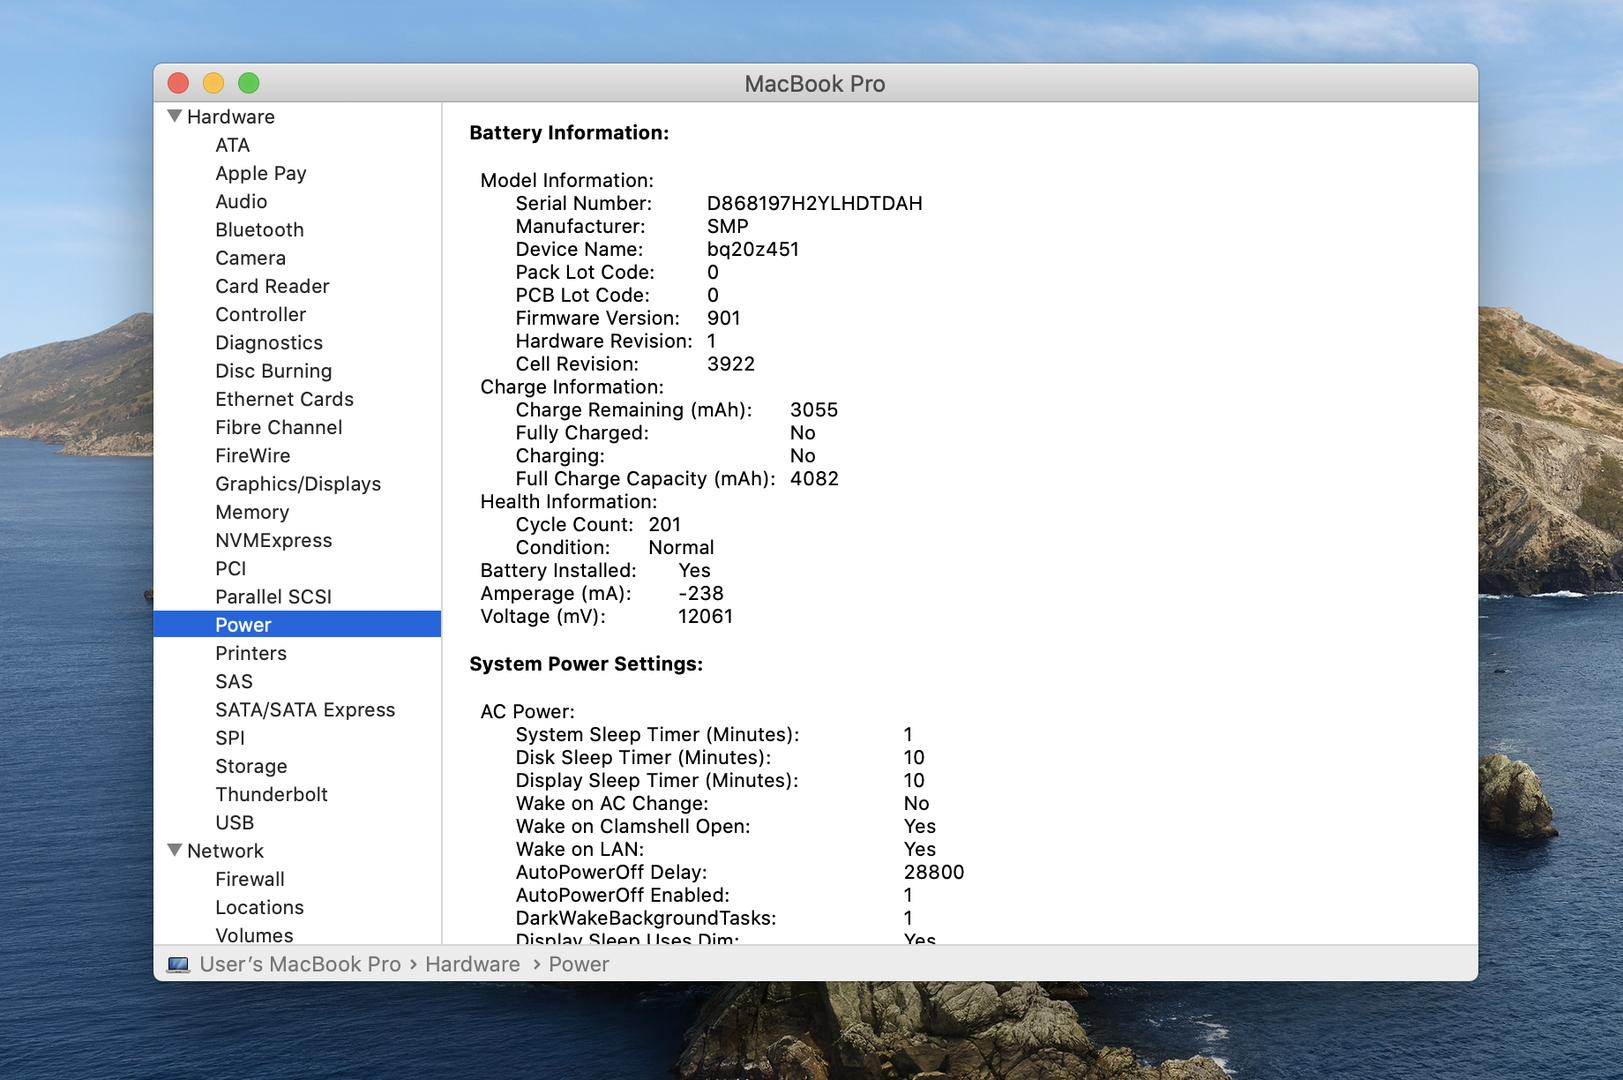Click User's MacBook Pro in path bar

tap(300, 964)
